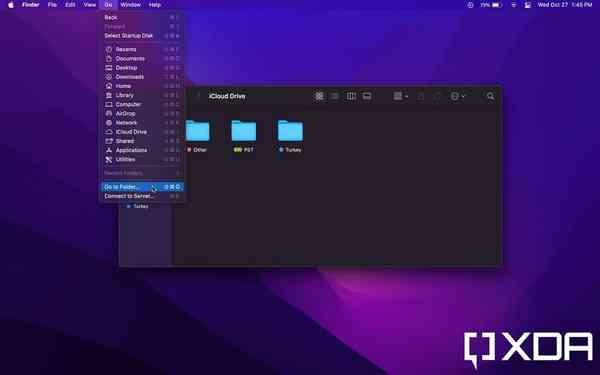Open the Finder menu in menu bar
This screenshot has height=375, width=600.
(31, 5)
